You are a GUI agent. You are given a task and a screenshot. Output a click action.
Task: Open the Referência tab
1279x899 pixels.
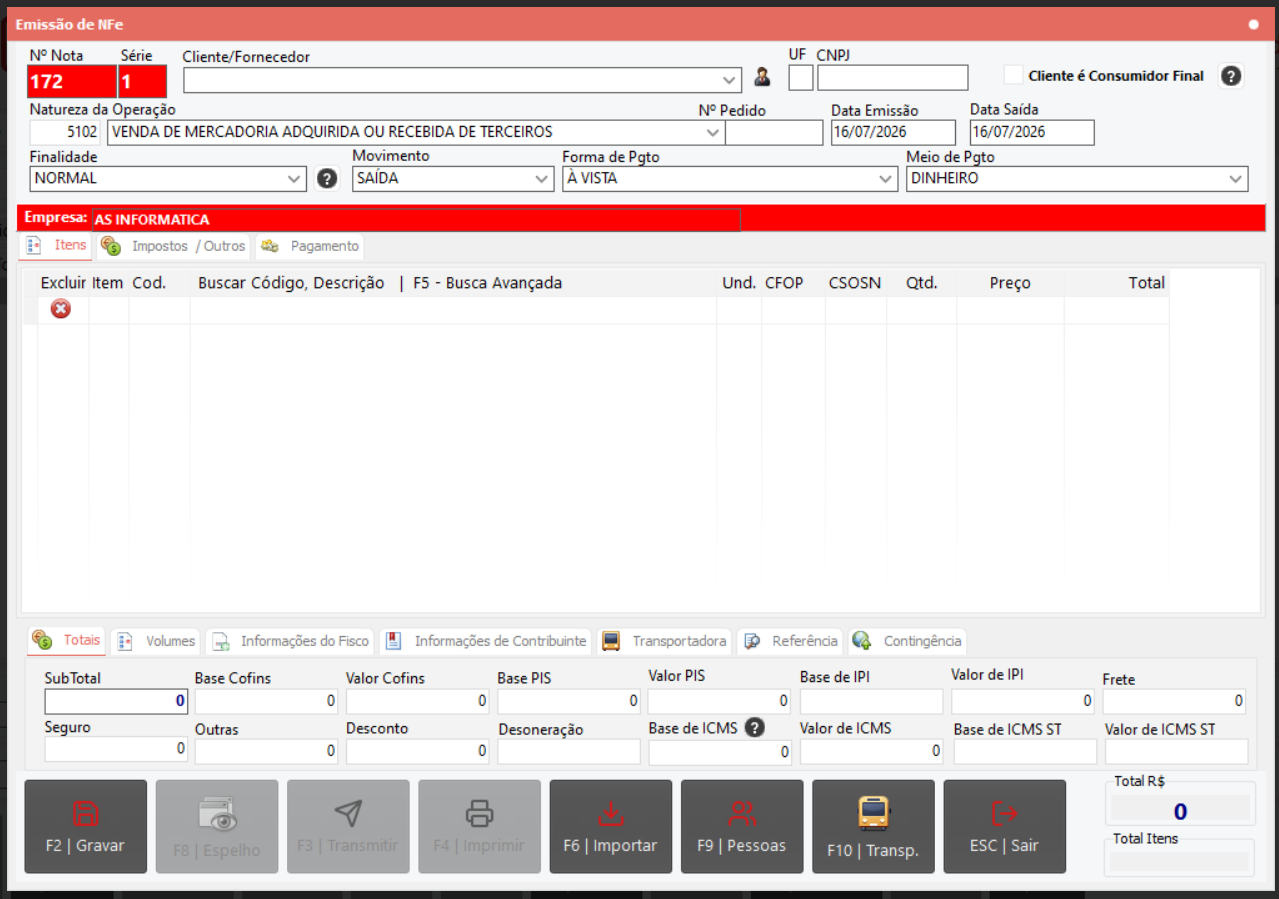[x=791, y=641]
